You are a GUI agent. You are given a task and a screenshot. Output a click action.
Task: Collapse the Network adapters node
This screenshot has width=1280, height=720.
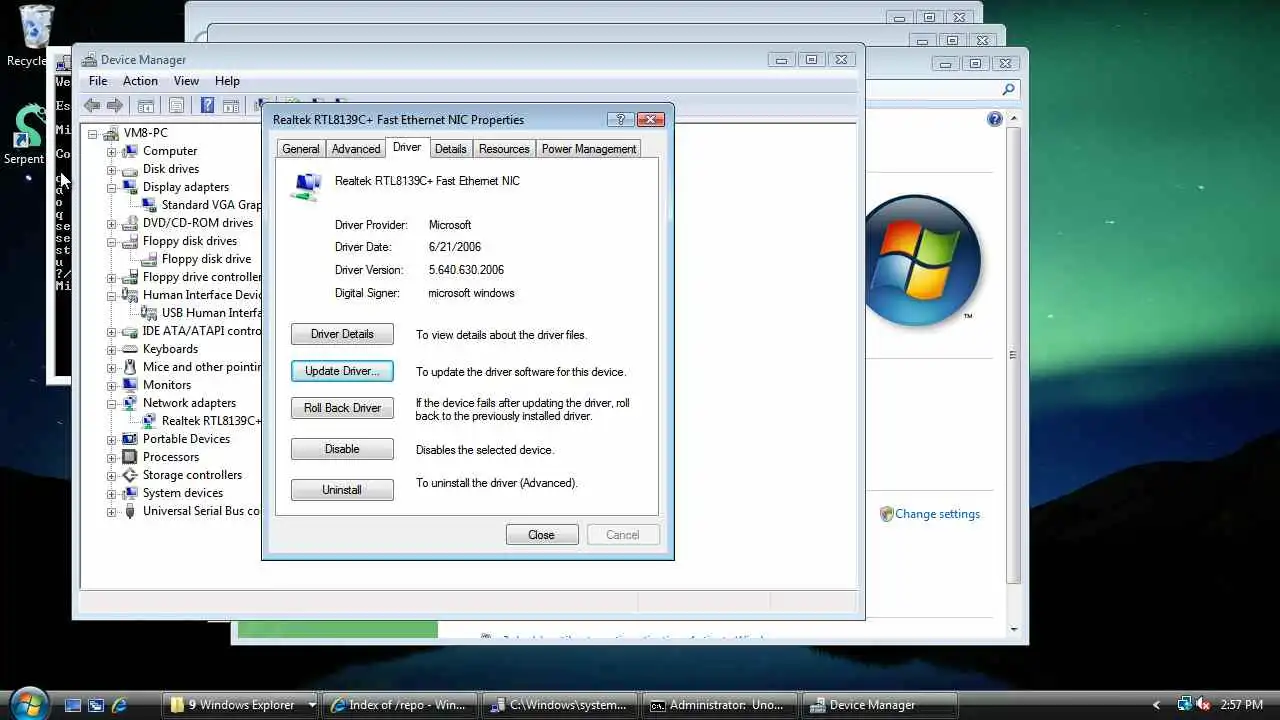click(x=112, y=403)
